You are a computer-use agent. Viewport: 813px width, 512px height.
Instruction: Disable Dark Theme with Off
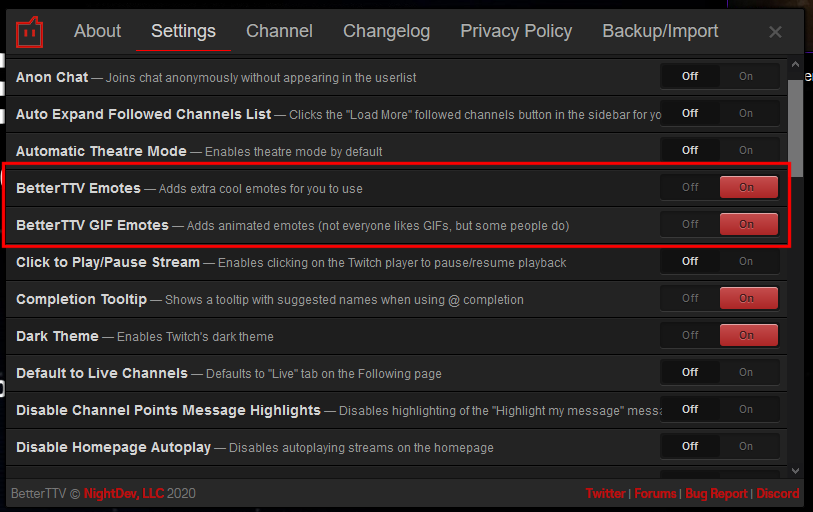click(690, 335)
